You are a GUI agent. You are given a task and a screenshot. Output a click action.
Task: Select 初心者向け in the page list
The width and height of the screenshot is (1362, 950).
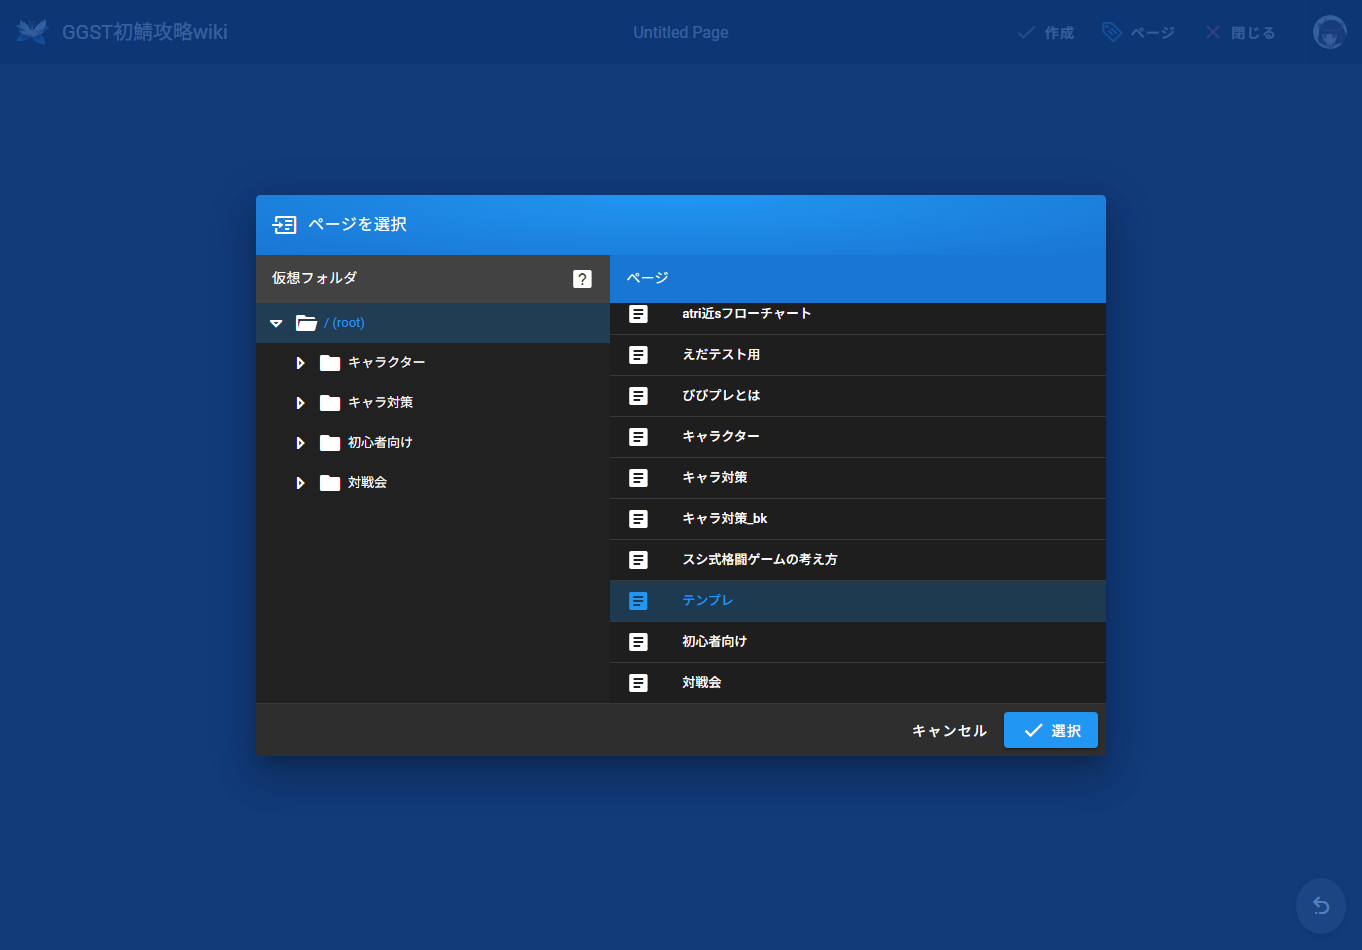(858, 642)
